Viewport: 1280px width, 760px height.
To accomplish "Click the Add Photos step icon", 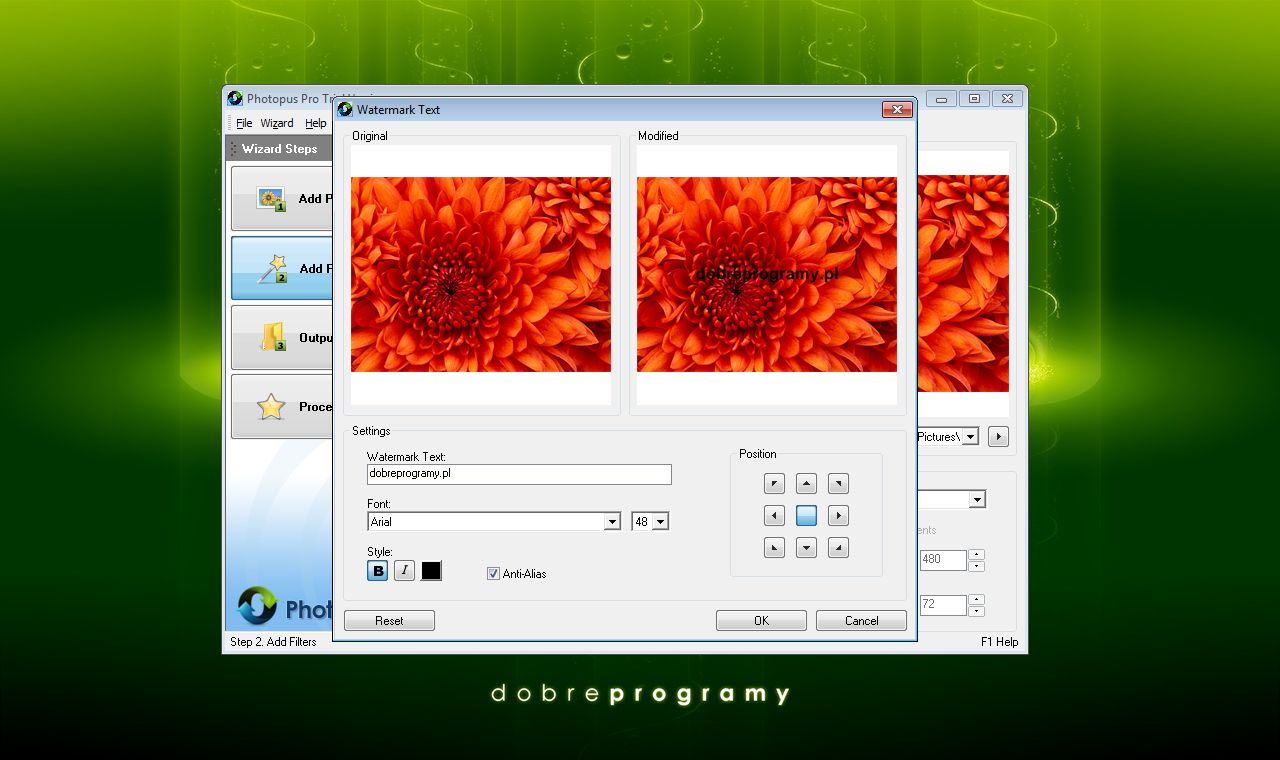I will 271,199.
